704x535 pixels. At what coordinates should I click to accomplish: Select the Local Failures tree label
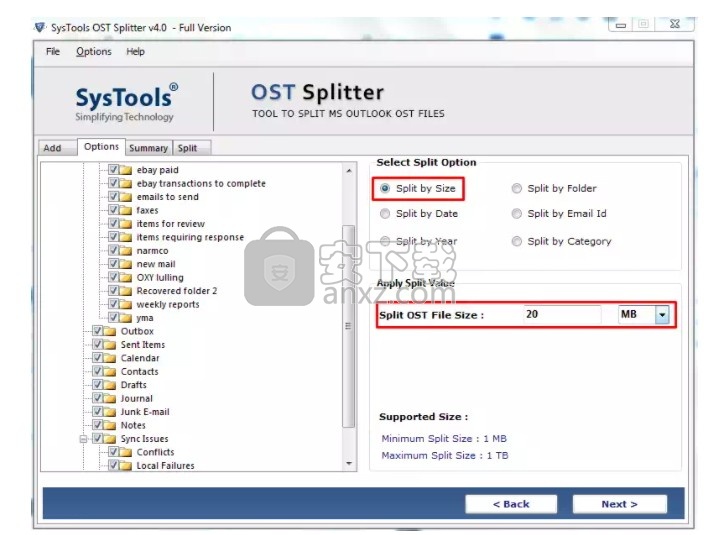(165, 466)
